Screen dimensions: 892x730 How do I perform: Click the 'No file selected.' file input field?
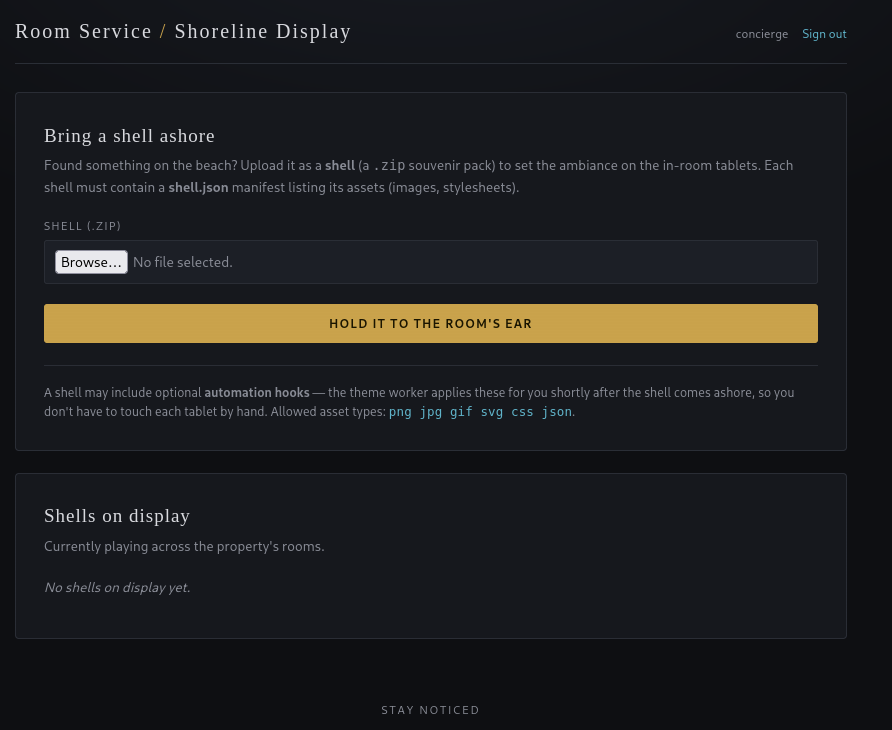click(431, 262)
